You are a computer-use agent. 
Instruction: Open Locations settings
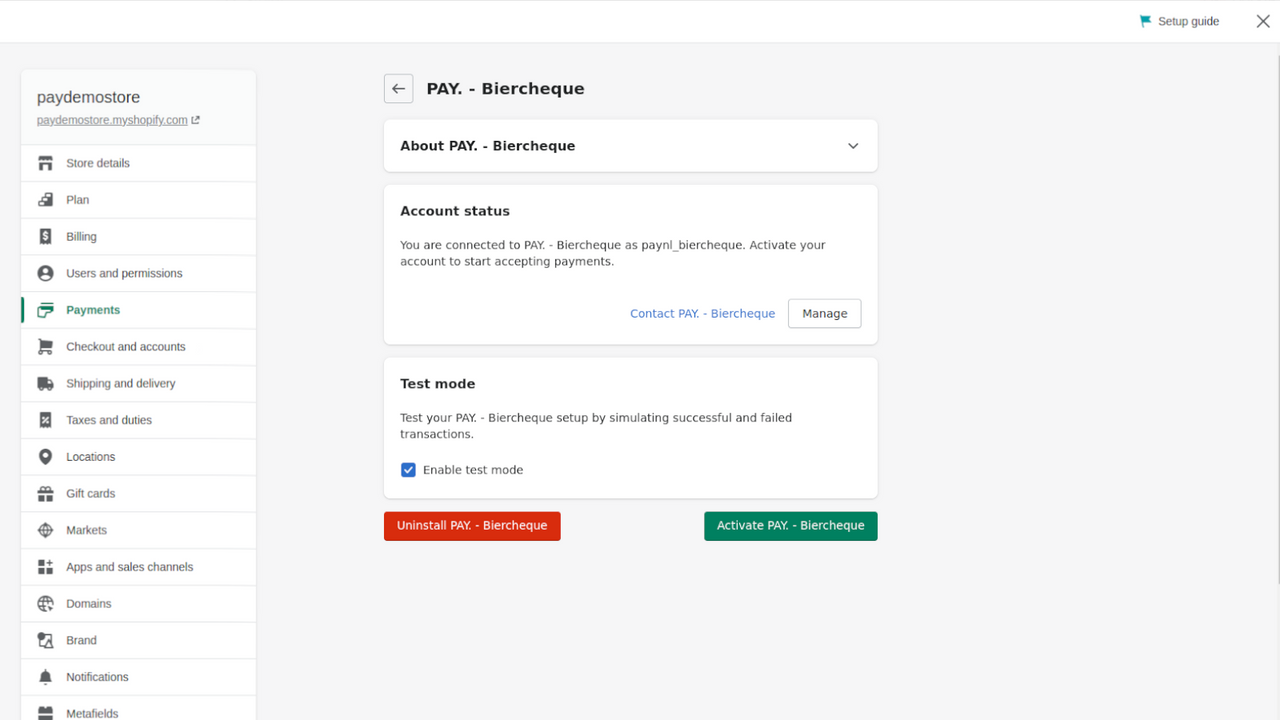[138, 457]
